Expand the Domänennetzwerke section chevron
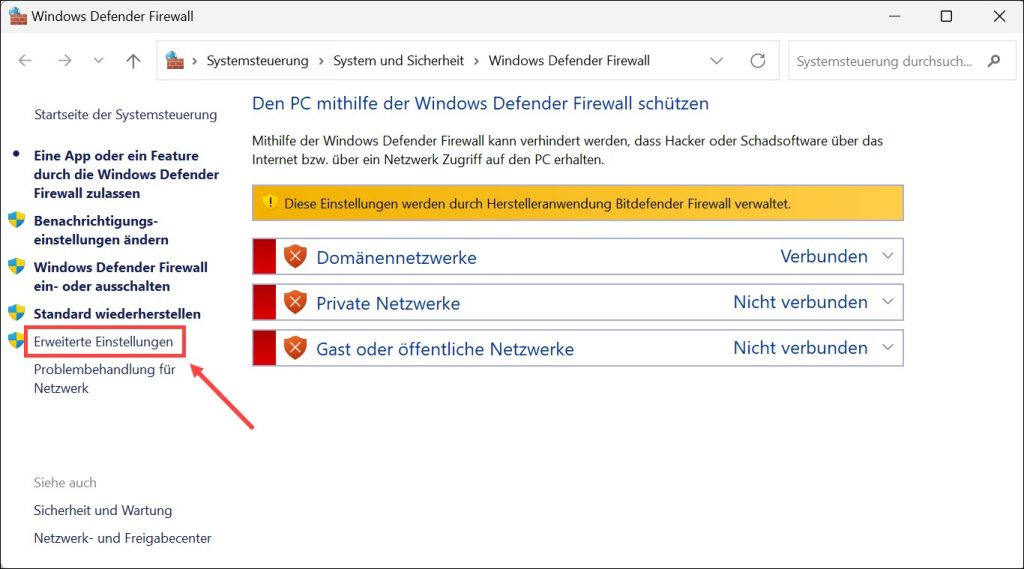Screen dimensions: 1024x569 (888, 256)
